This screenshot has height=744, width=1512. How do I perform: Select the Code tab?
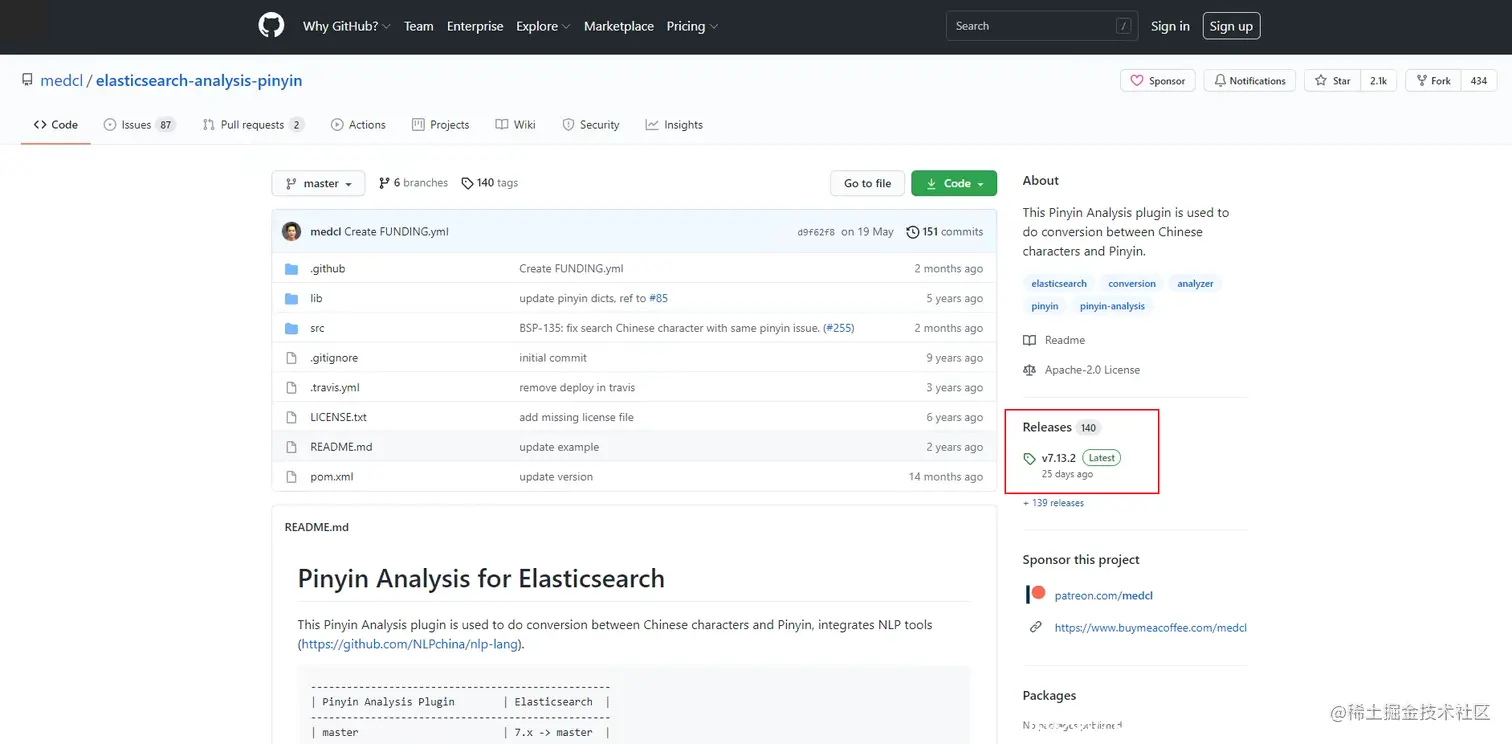(x=56, y=125)
